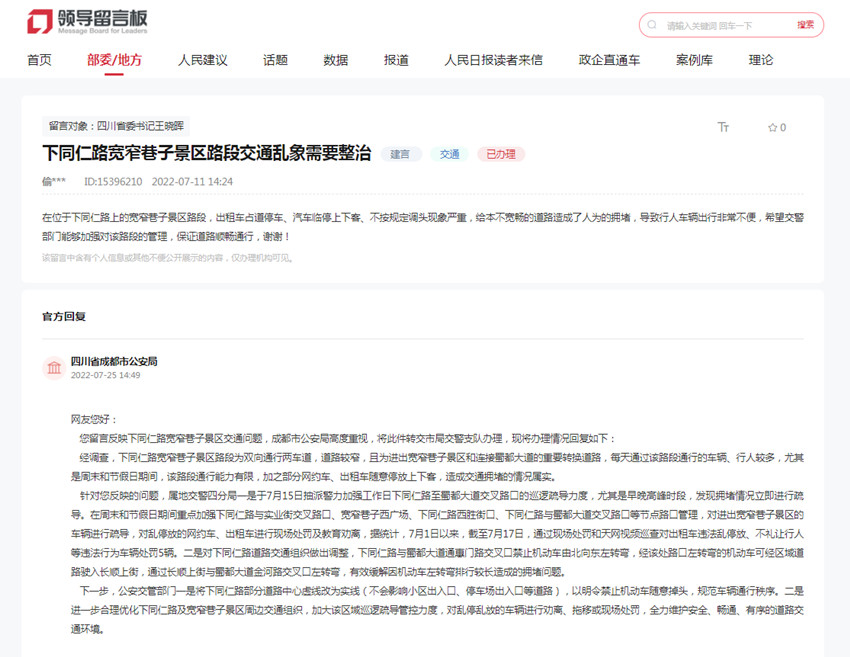850x657 pixels.
Task: Open the 报道 section
Action: [394, 60]
